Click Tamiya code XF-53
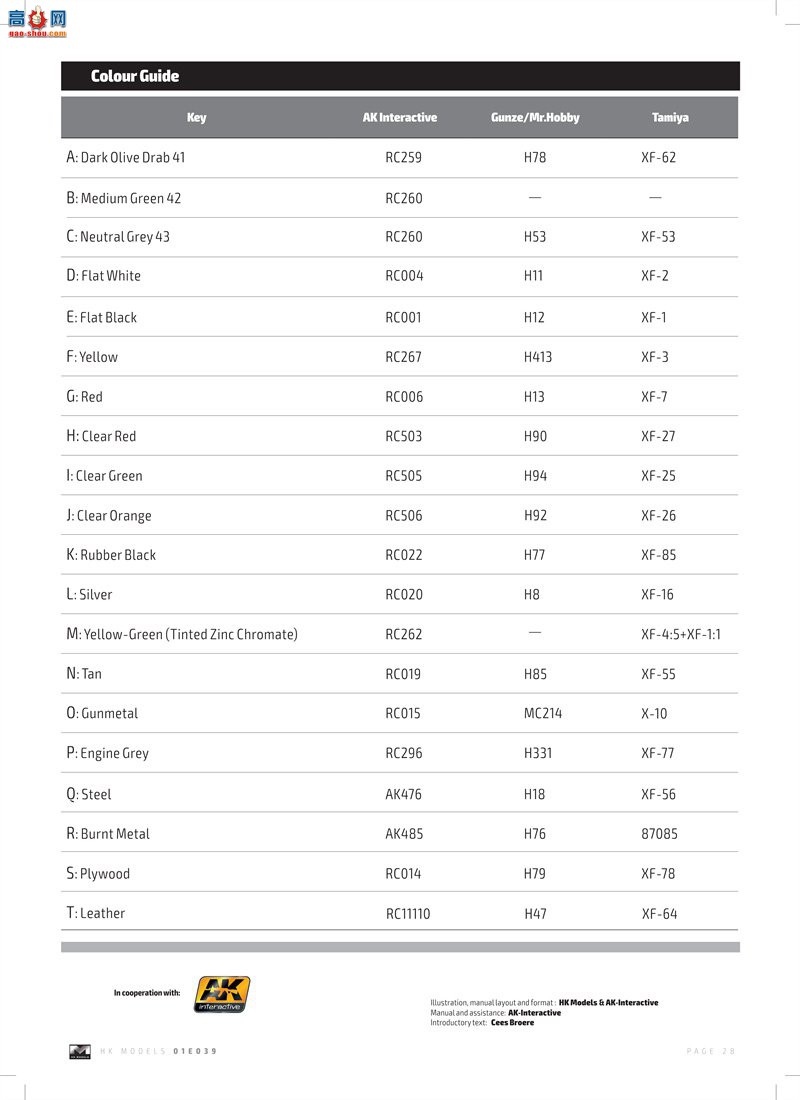The height and width of the screenshot is (1100, 800). pos(658,237)
